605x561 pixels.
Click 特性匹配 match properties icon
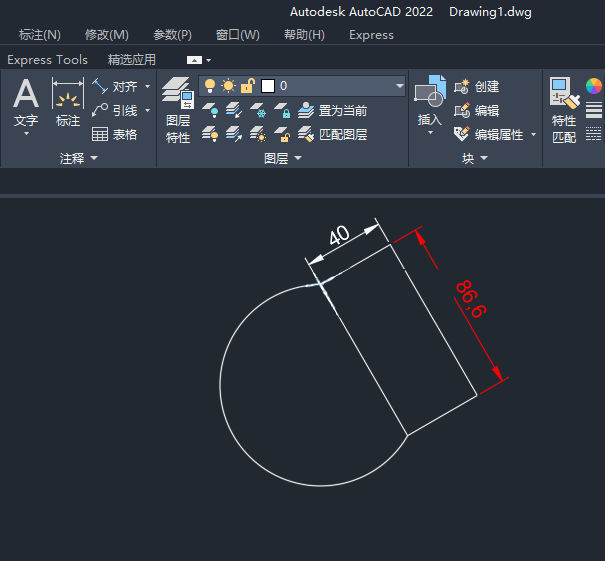[564, 110]
